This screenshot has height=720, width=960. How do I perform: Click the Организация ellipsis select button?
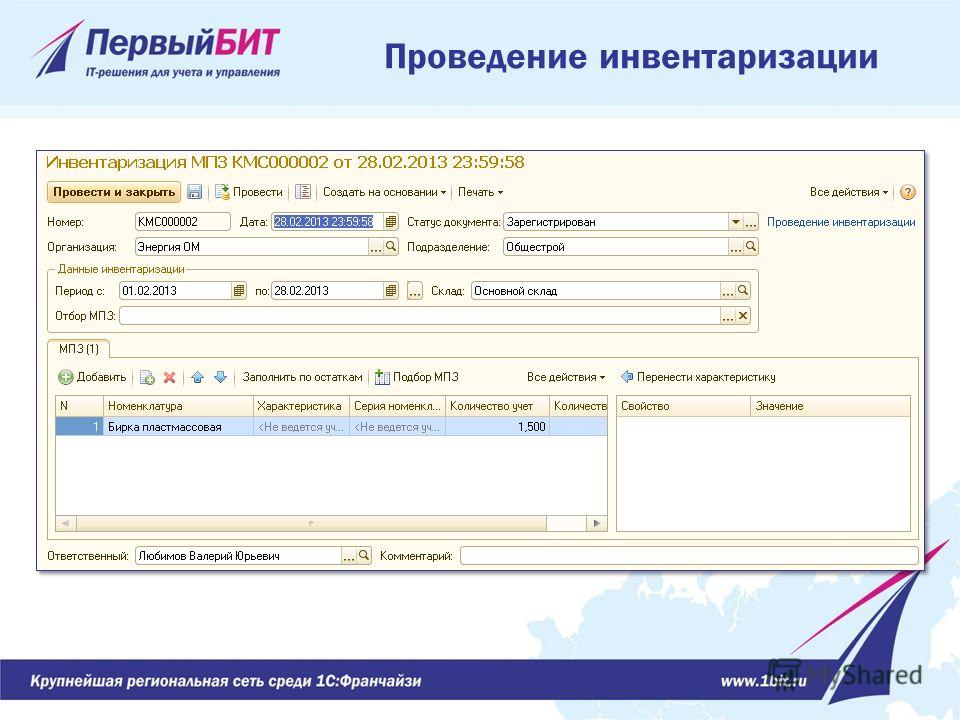pyautogui.click(x=376, y=247)
